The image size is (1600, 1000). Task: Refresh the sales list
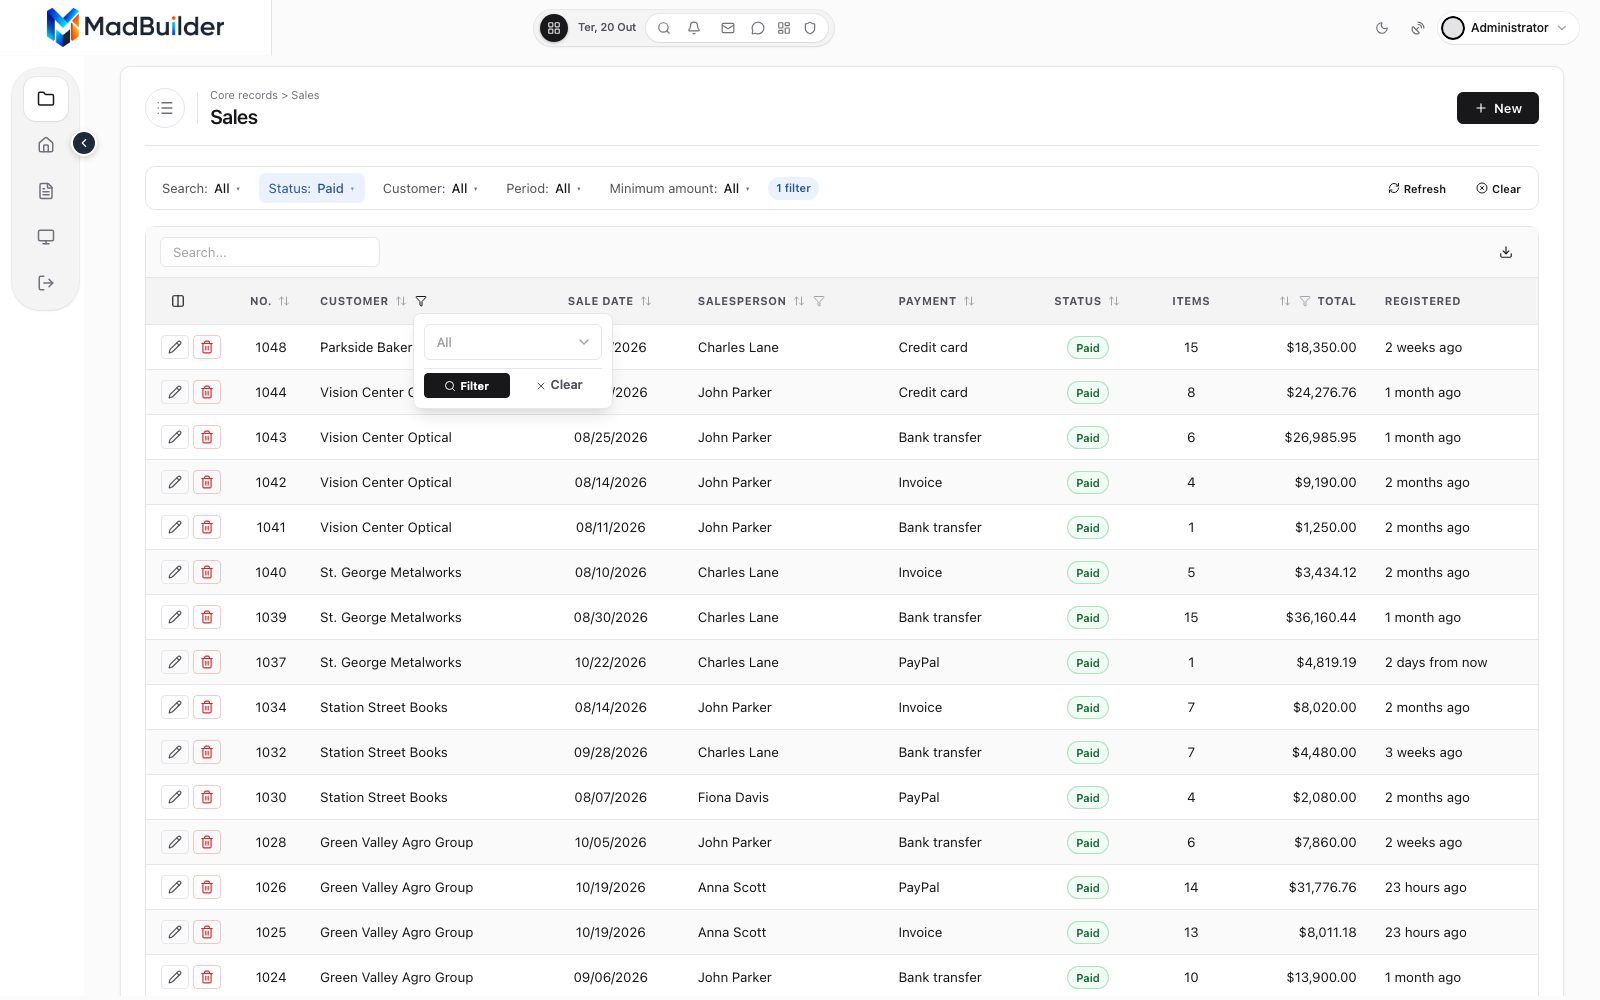coord(1417,188)
